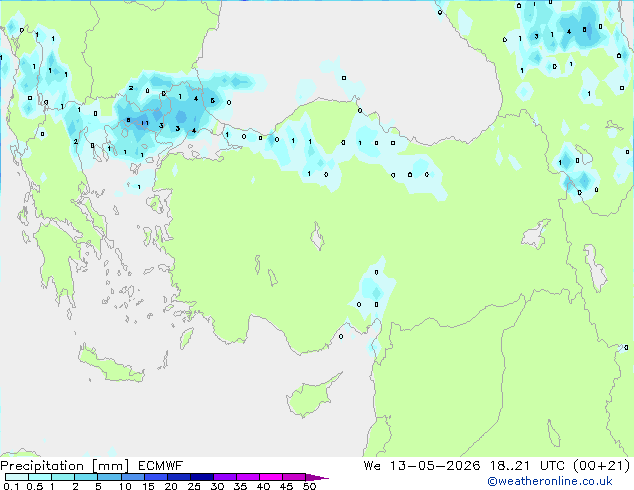Click the 25 to 30 legend swatch

(x=202, y=477)
